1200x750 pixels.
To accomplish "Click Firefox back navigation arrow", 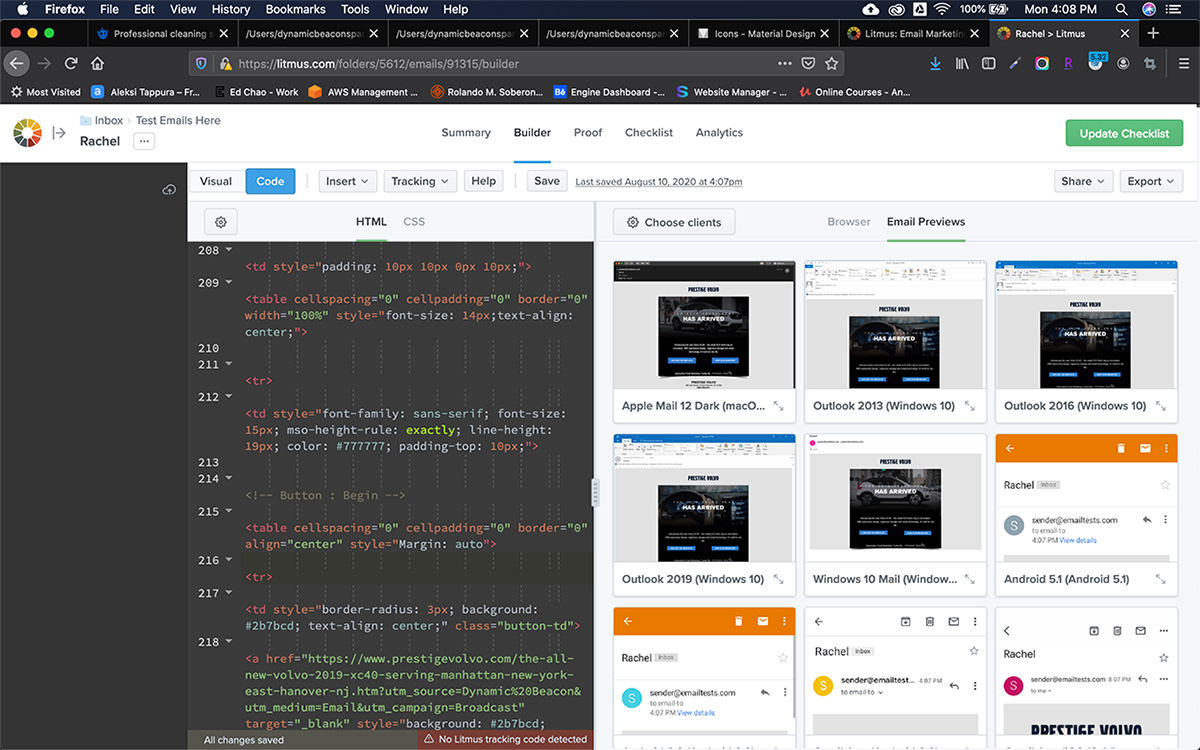I will [16, 63].
